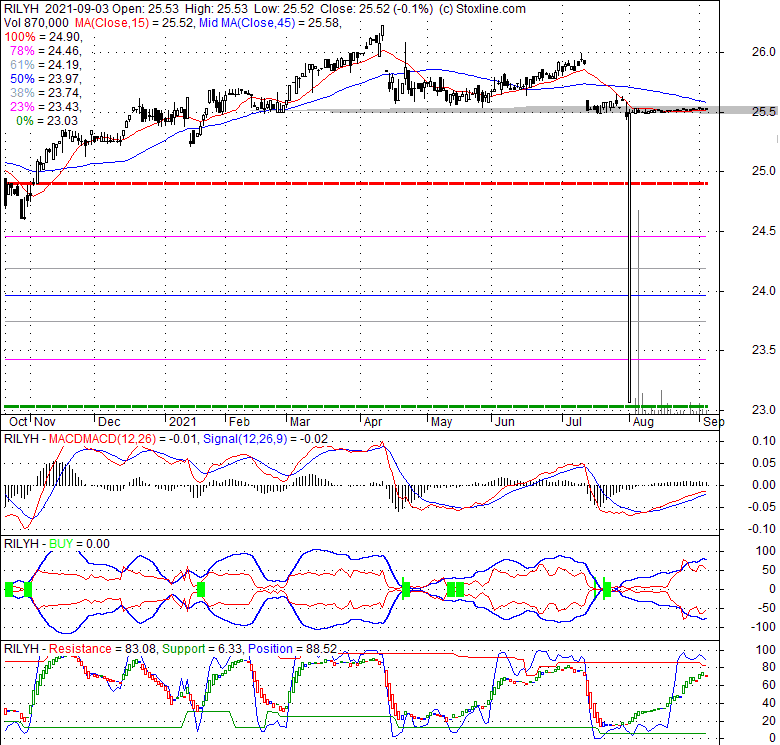Screen dimensions: 780x745
Task: Click the Close: 25.52 (-0.1%) value
Action: click(377, 9)
